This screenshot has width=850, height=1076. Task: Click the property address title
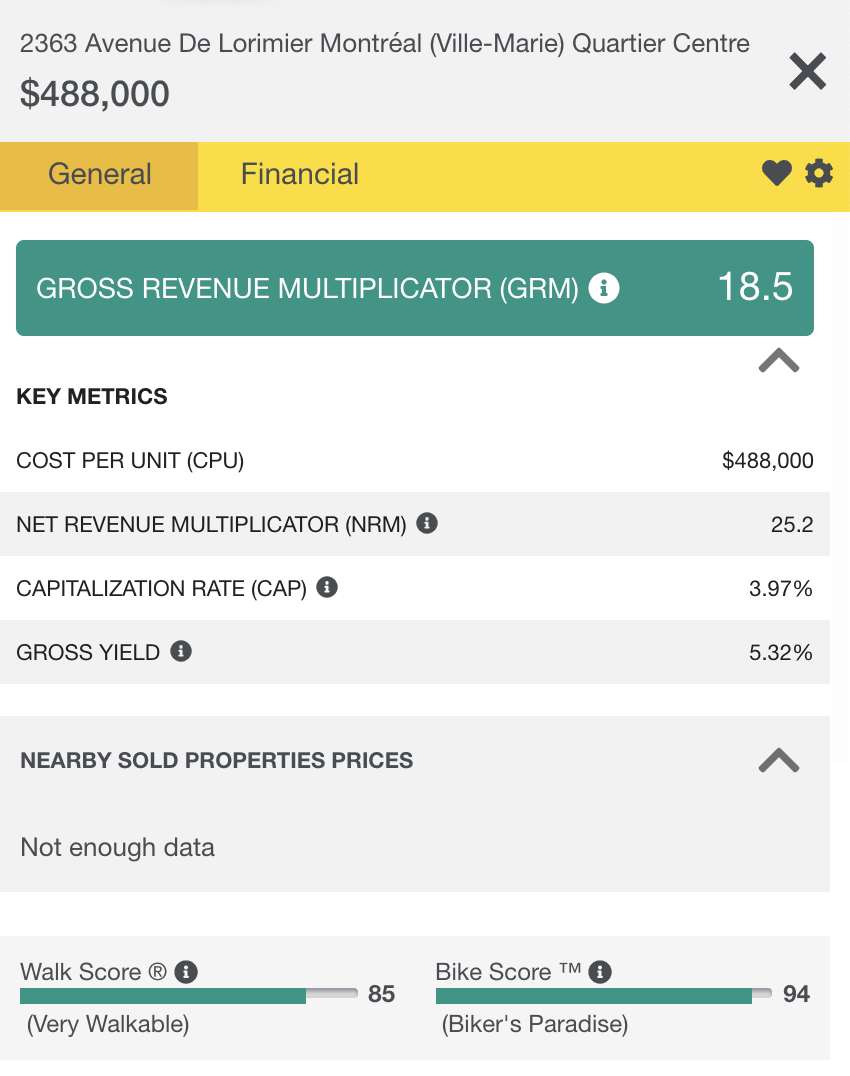coord(385,44)
